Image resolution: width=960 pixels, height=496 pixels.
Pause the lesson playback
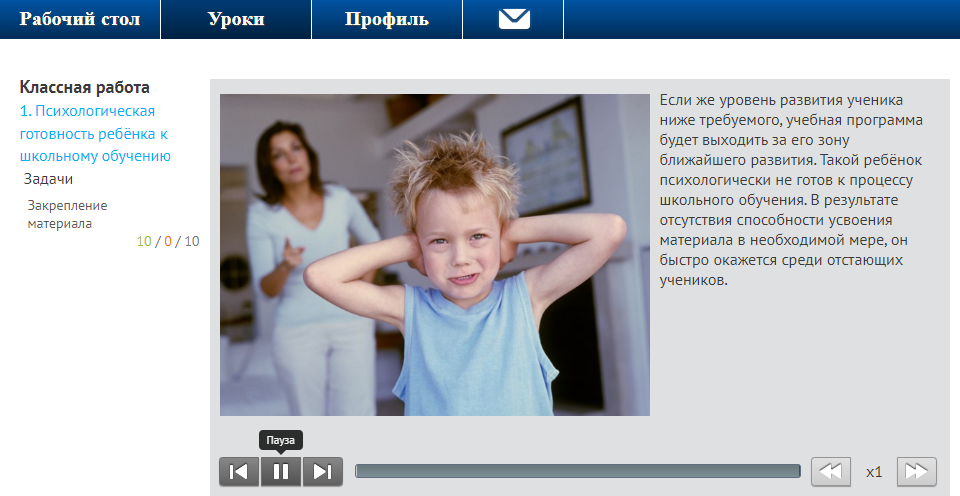[281, 472]
